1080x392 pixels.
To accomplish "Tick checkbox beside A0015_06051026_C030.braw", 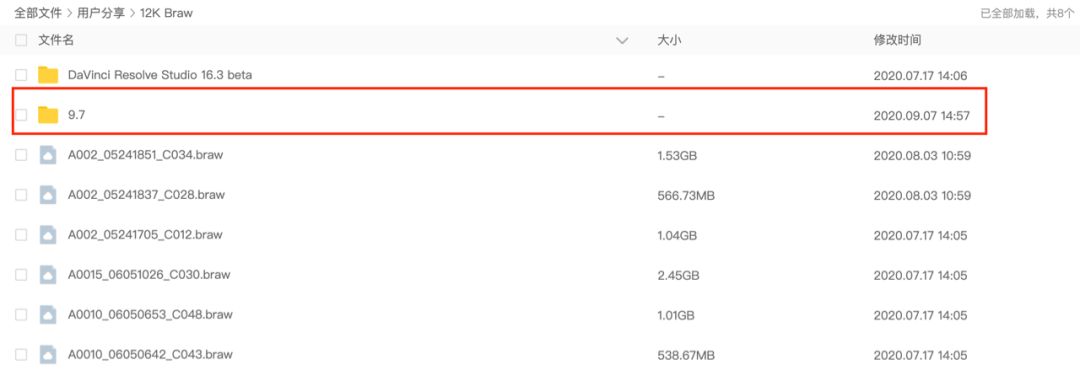I will (x=21, y=275).
